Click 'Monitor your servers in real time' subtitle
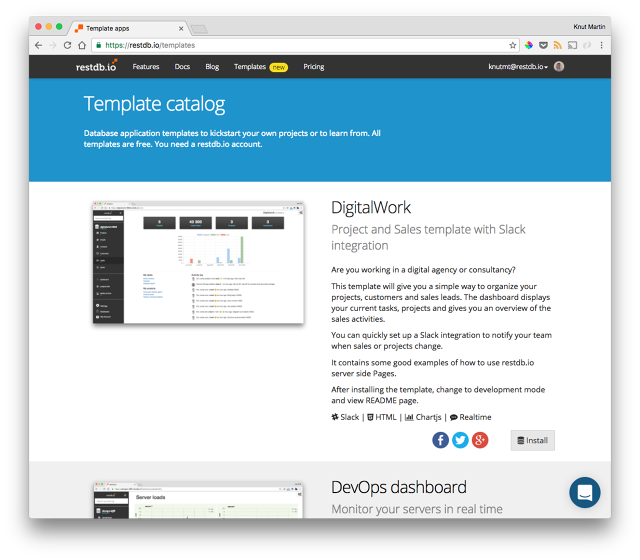 [417, 509]
